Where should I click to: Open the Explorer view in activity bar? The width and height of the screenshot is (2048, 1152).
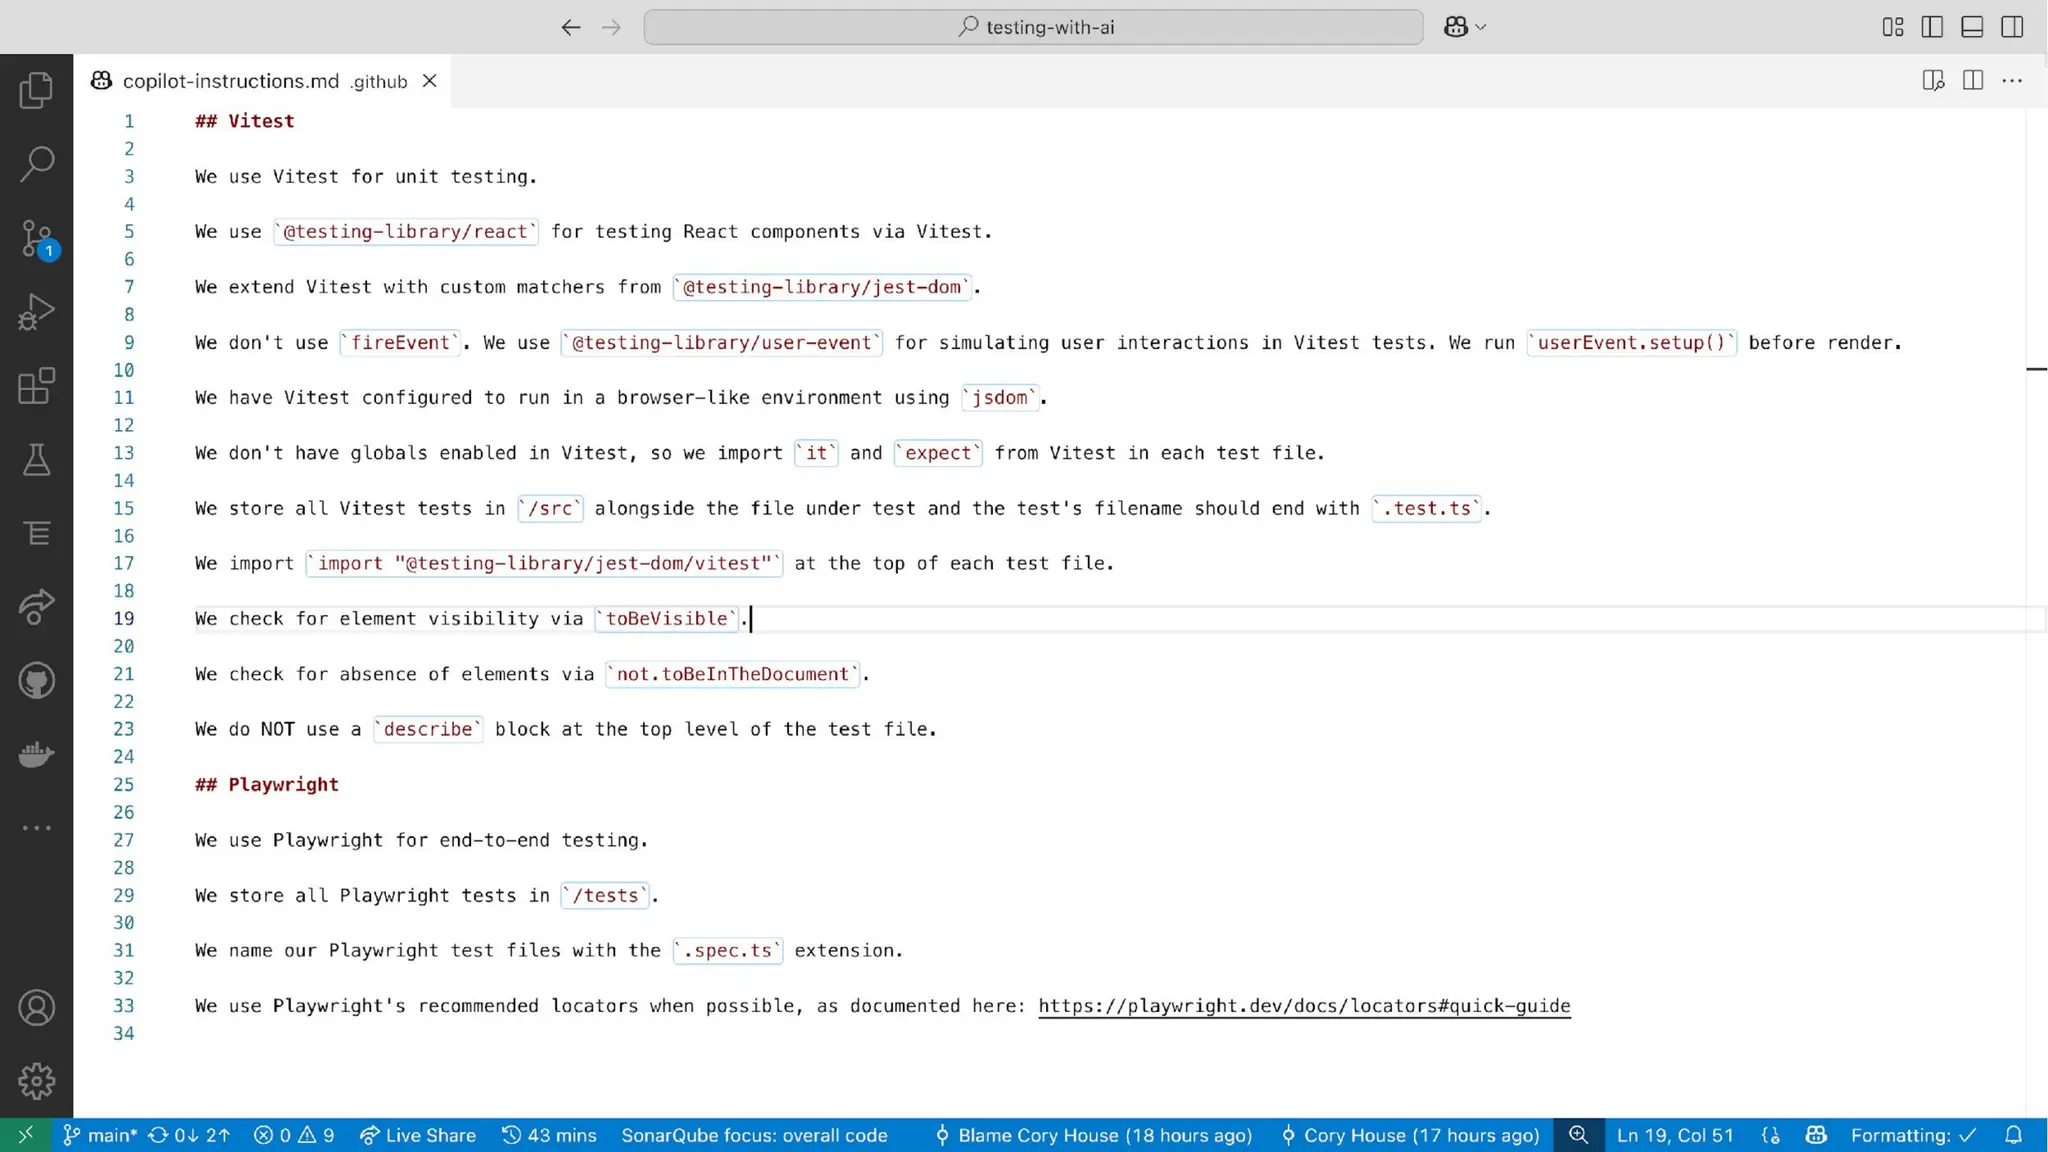[x=36, y=91]
